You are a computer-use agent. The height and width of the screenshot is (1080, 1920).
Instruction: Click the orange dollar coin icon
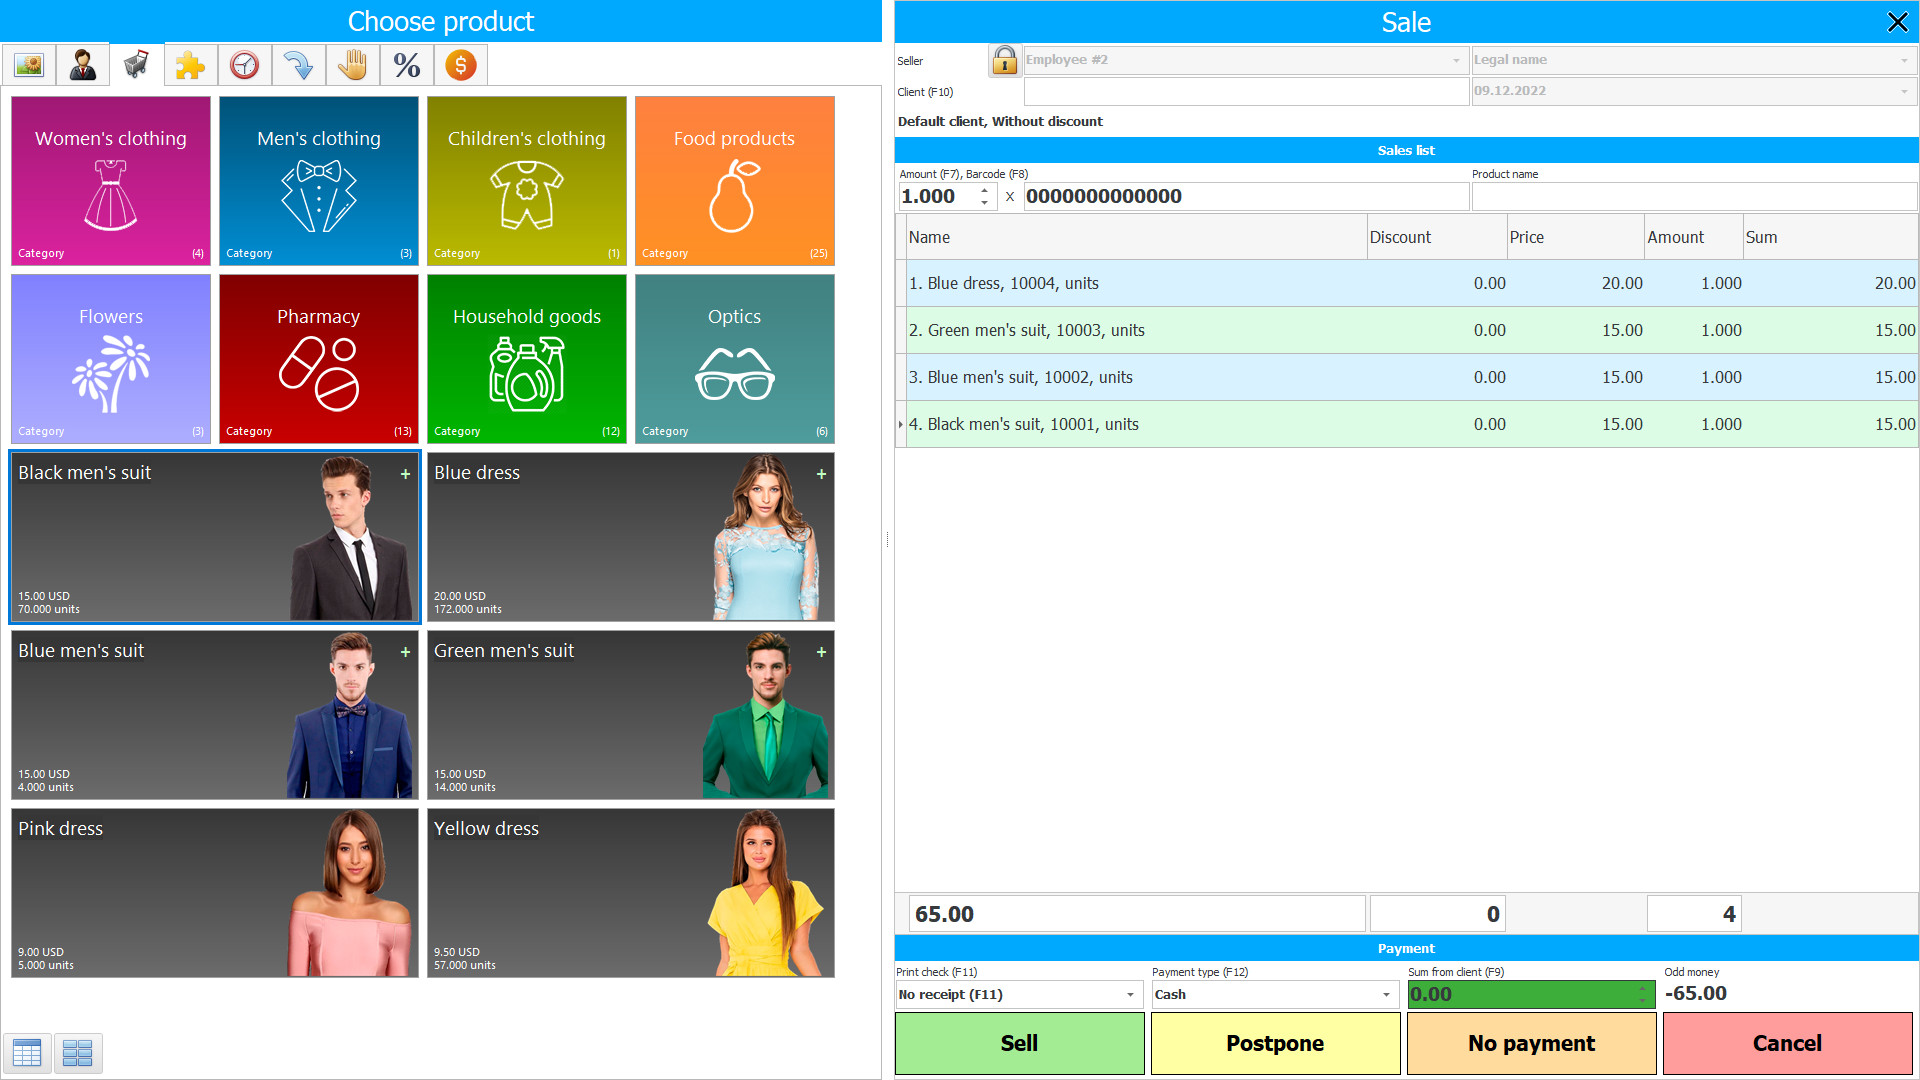click(x=460, y=64)
